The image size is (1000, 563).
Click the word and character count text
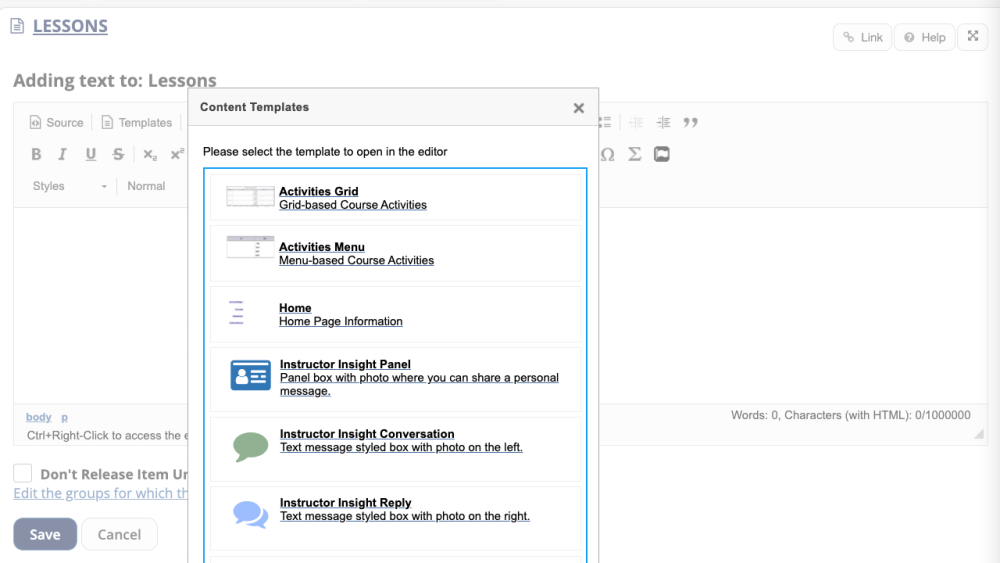pyautogui.click(x=851, y=415)
